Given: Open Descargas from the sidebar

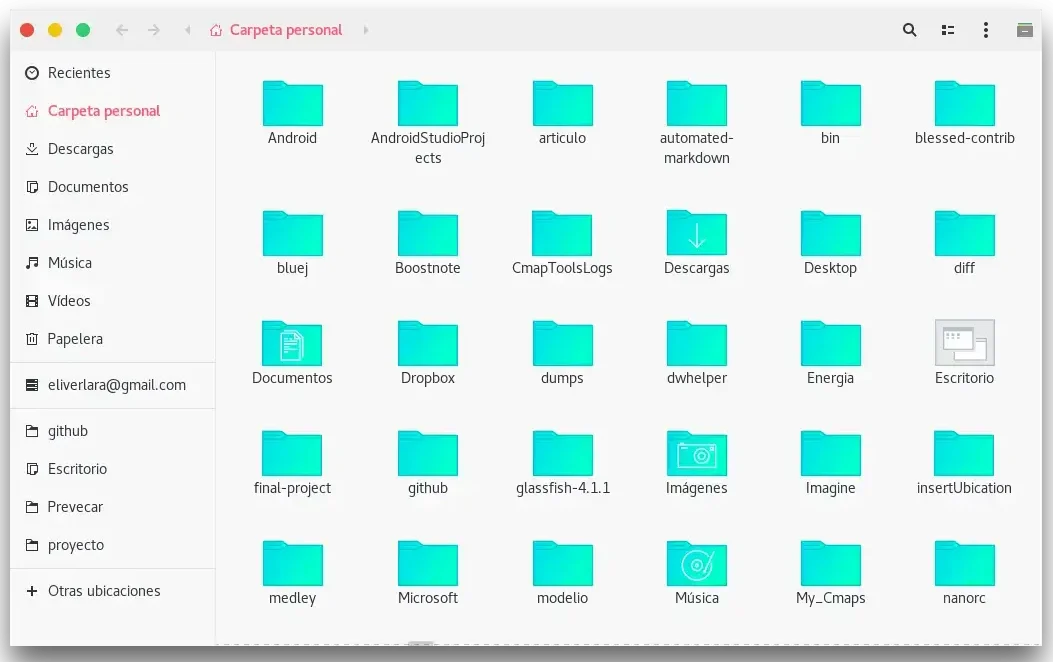Looking at the screenshot, I should point(81,148).
